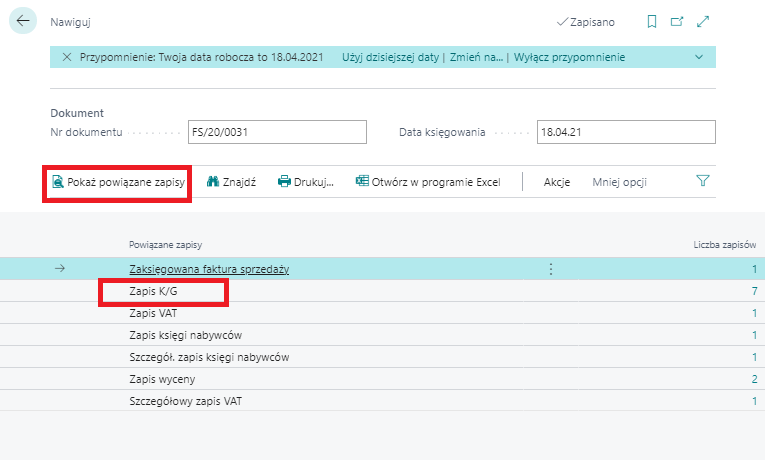
Task: Select the Zapis K/G row
Action: pyautogui.click(x=382, y=291)
